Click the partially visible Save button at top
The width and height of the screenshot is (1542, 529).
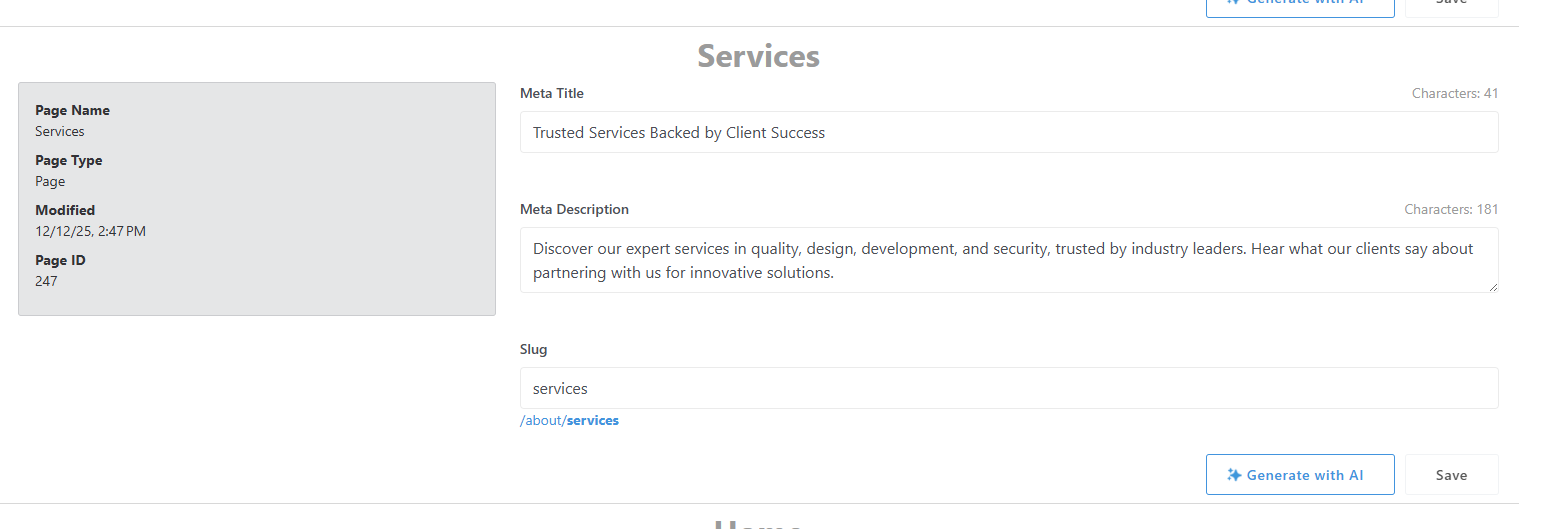[x=1451, y=6]
